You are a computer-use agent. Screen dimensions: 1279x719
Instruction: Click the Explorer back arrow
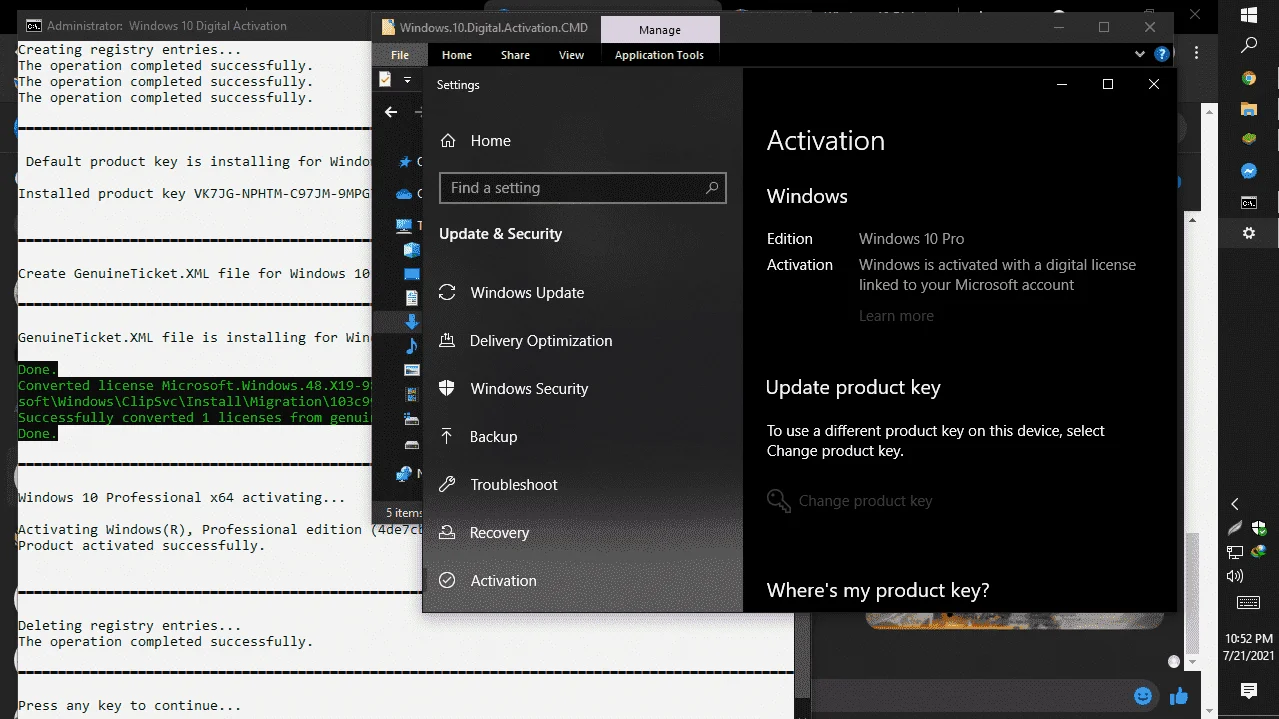[x=391, y=112]
